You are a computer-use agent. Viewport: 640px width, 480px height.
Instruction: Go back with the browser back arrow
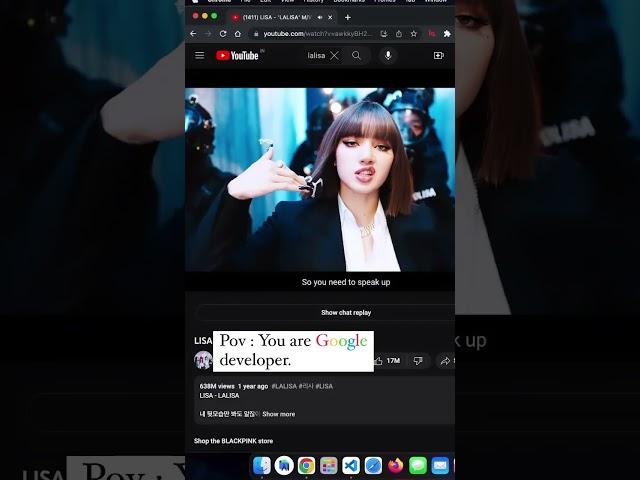[193, 34]
